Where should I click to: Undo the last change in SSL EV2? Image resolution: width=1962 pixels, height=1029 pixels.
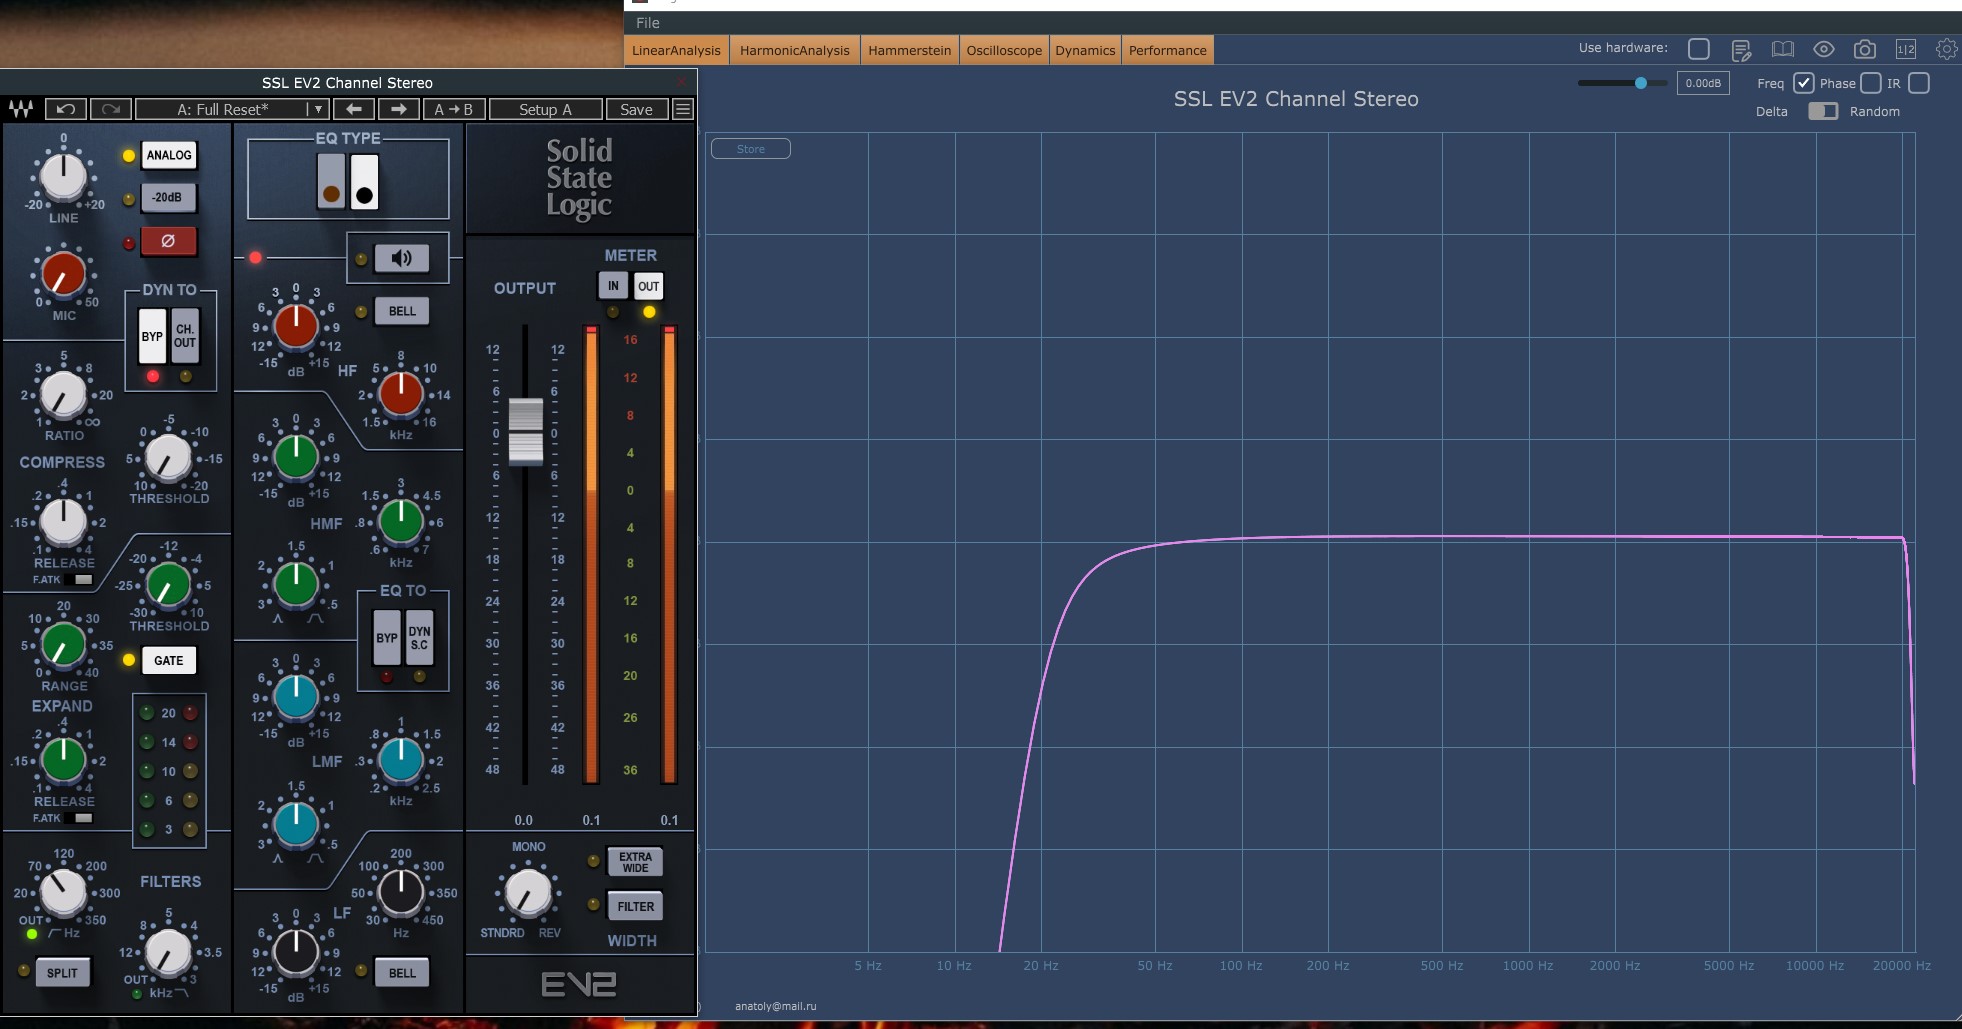click(66, 109)
